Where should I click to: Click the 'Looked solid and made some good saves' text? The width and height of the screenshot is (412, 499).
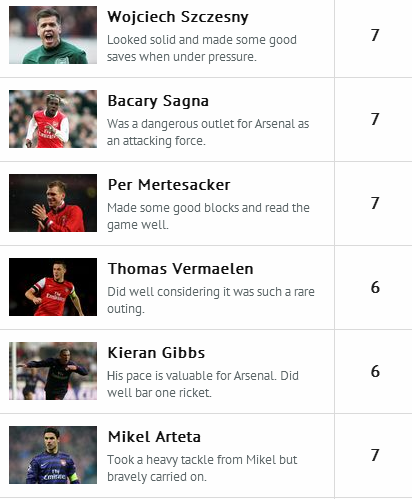(x=202, y=48)
